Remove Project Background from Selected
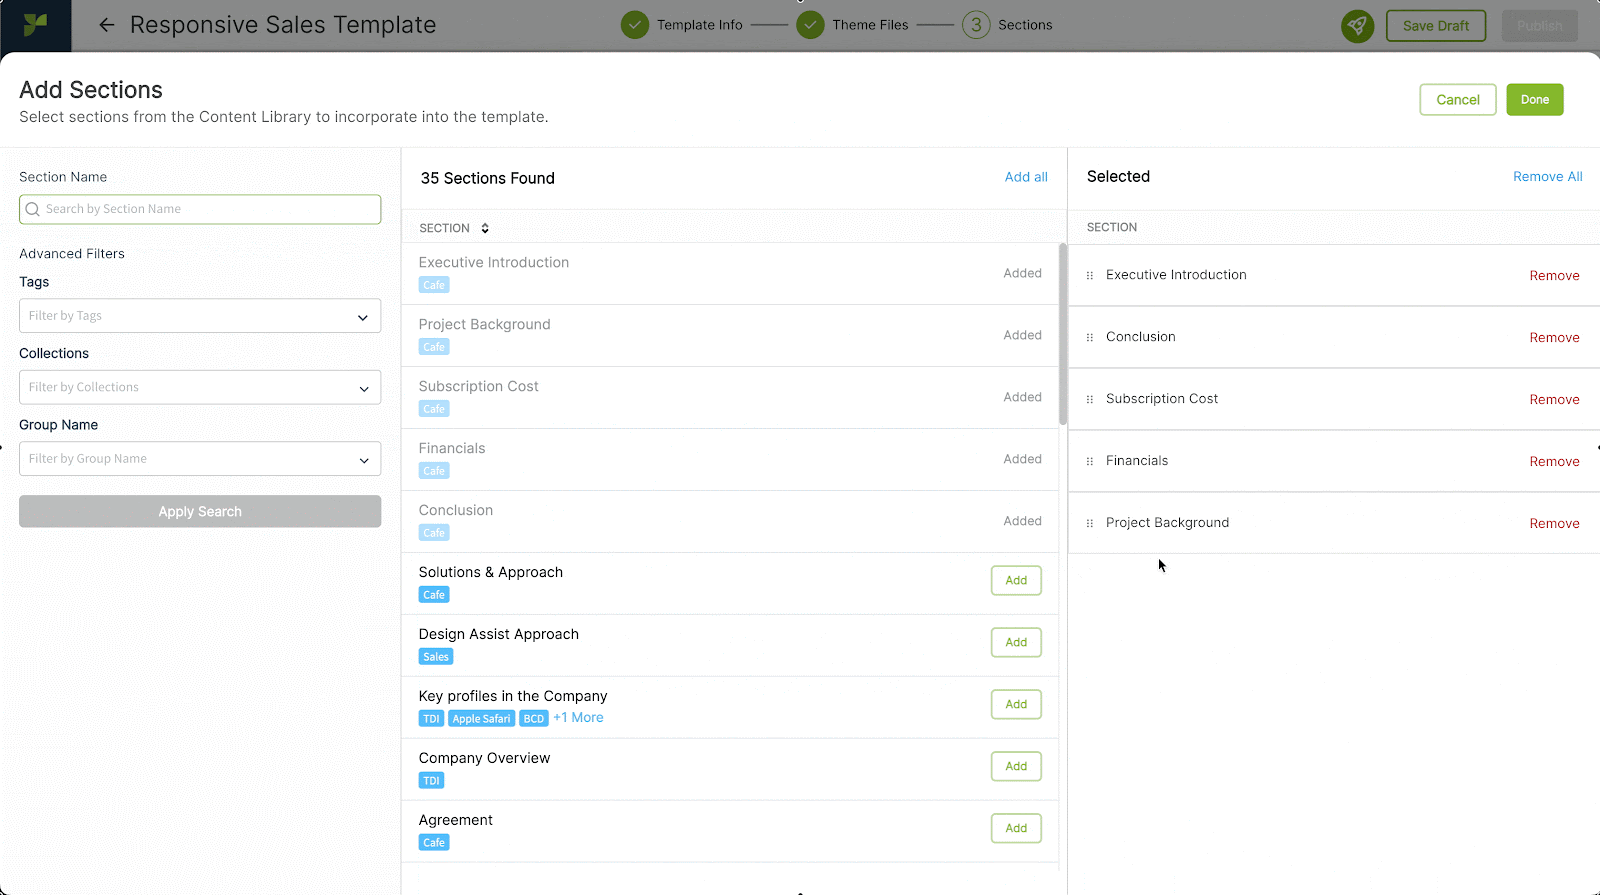The image size is (1600, 895). (x=1554, y=524)
